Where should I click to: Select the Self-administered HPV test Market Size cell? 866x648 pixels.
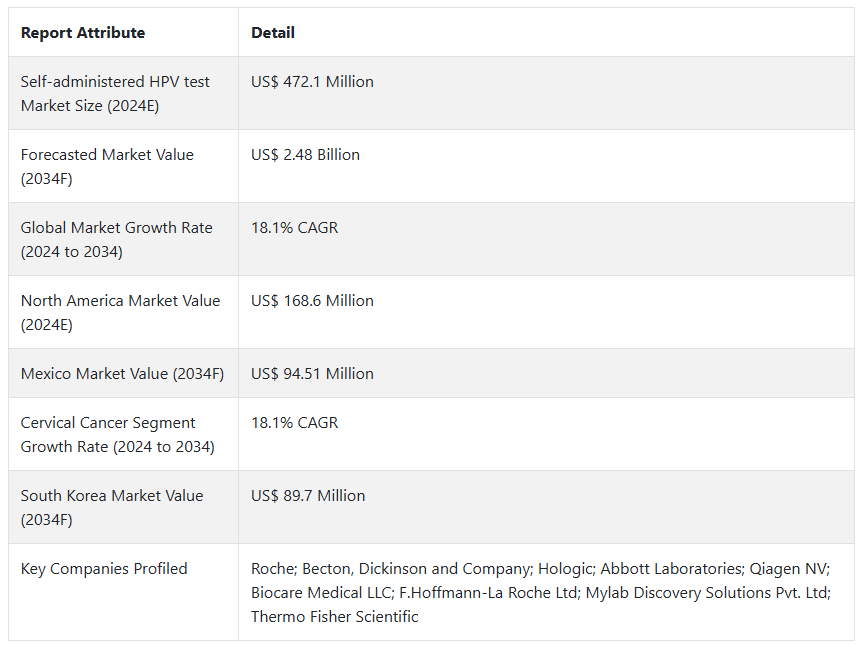[115, 93]
